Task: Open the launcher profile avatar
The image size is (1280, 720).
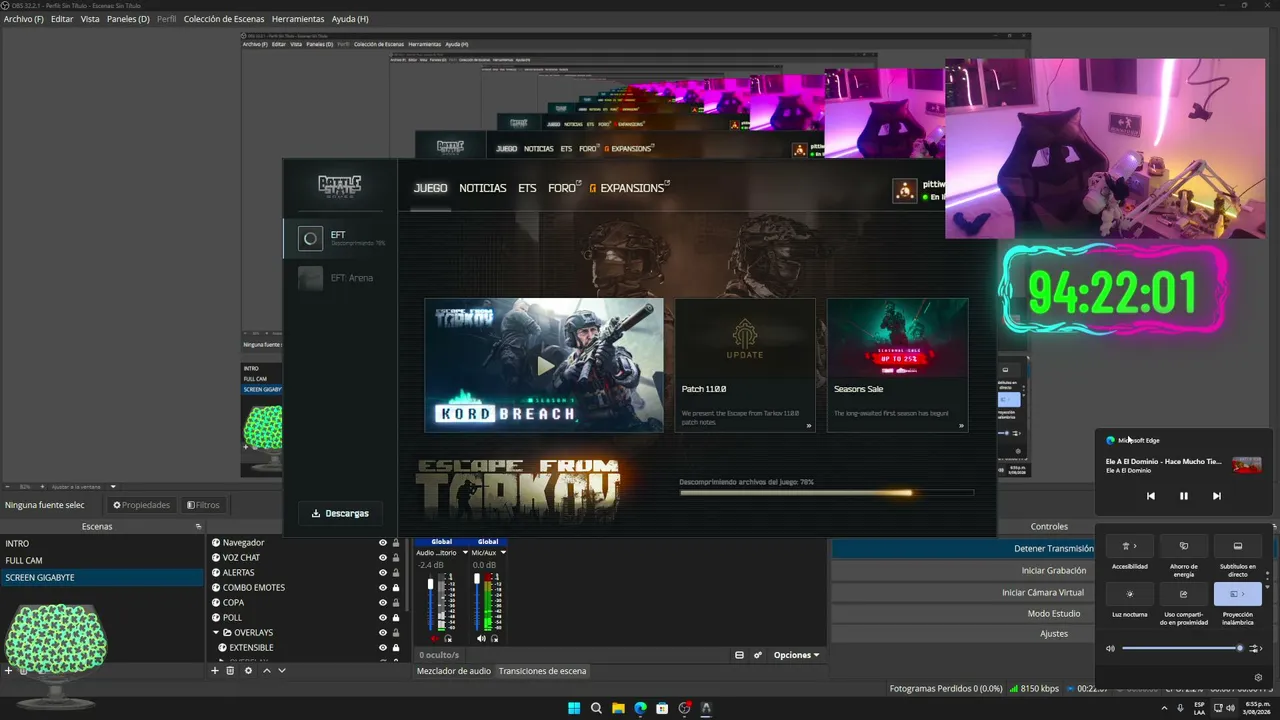Action: coord(905,190)
